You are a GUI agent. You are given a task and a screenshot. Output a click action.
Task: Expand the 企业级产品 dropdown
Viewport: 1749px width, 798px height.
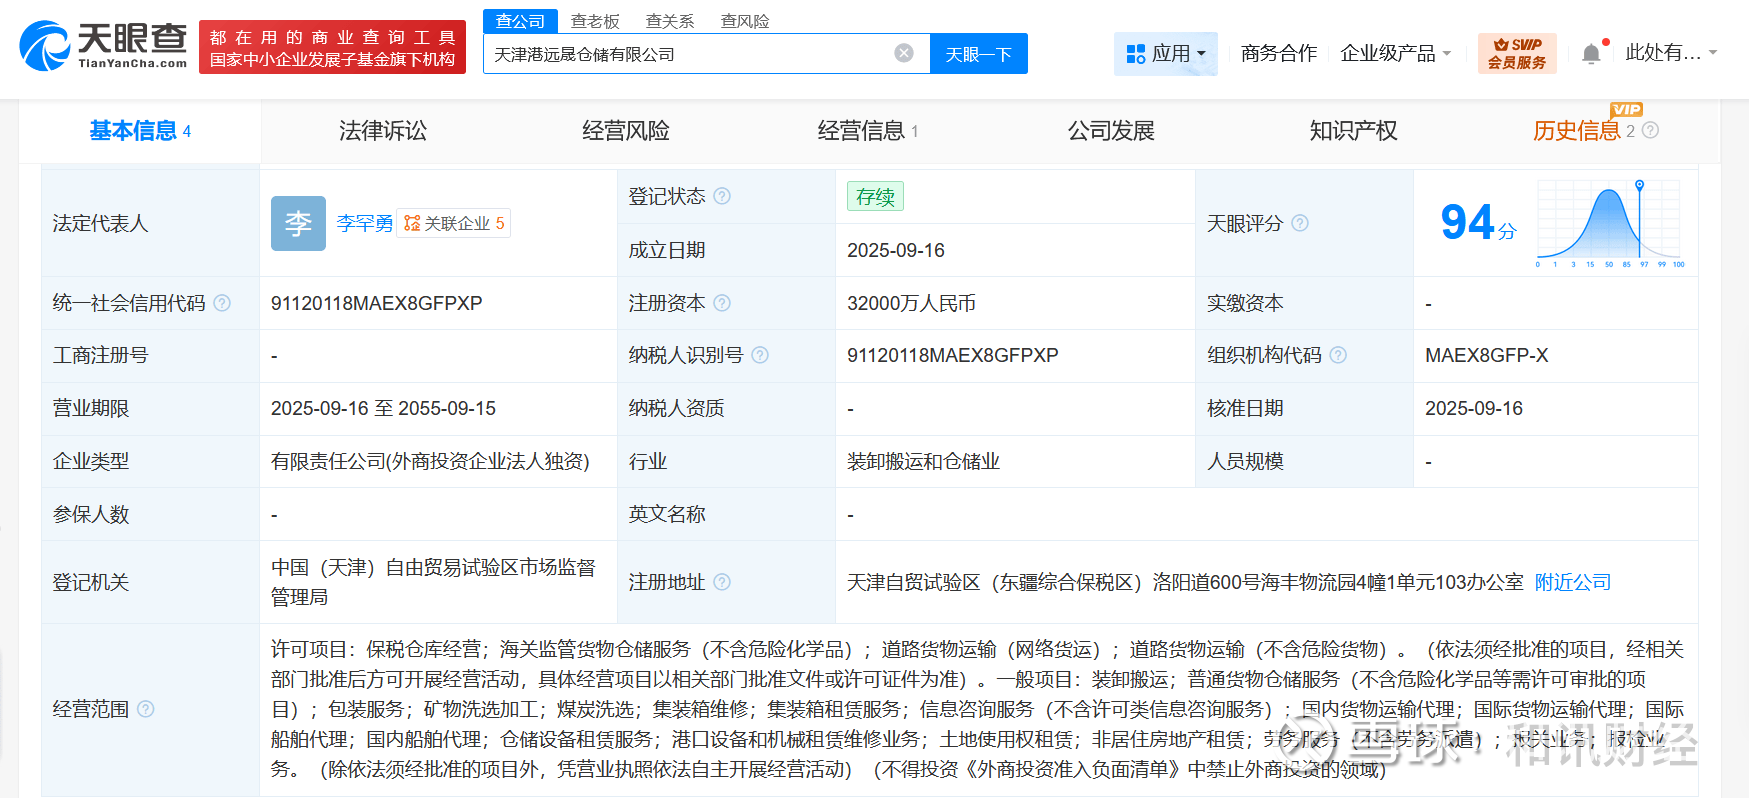point(1395,54)
